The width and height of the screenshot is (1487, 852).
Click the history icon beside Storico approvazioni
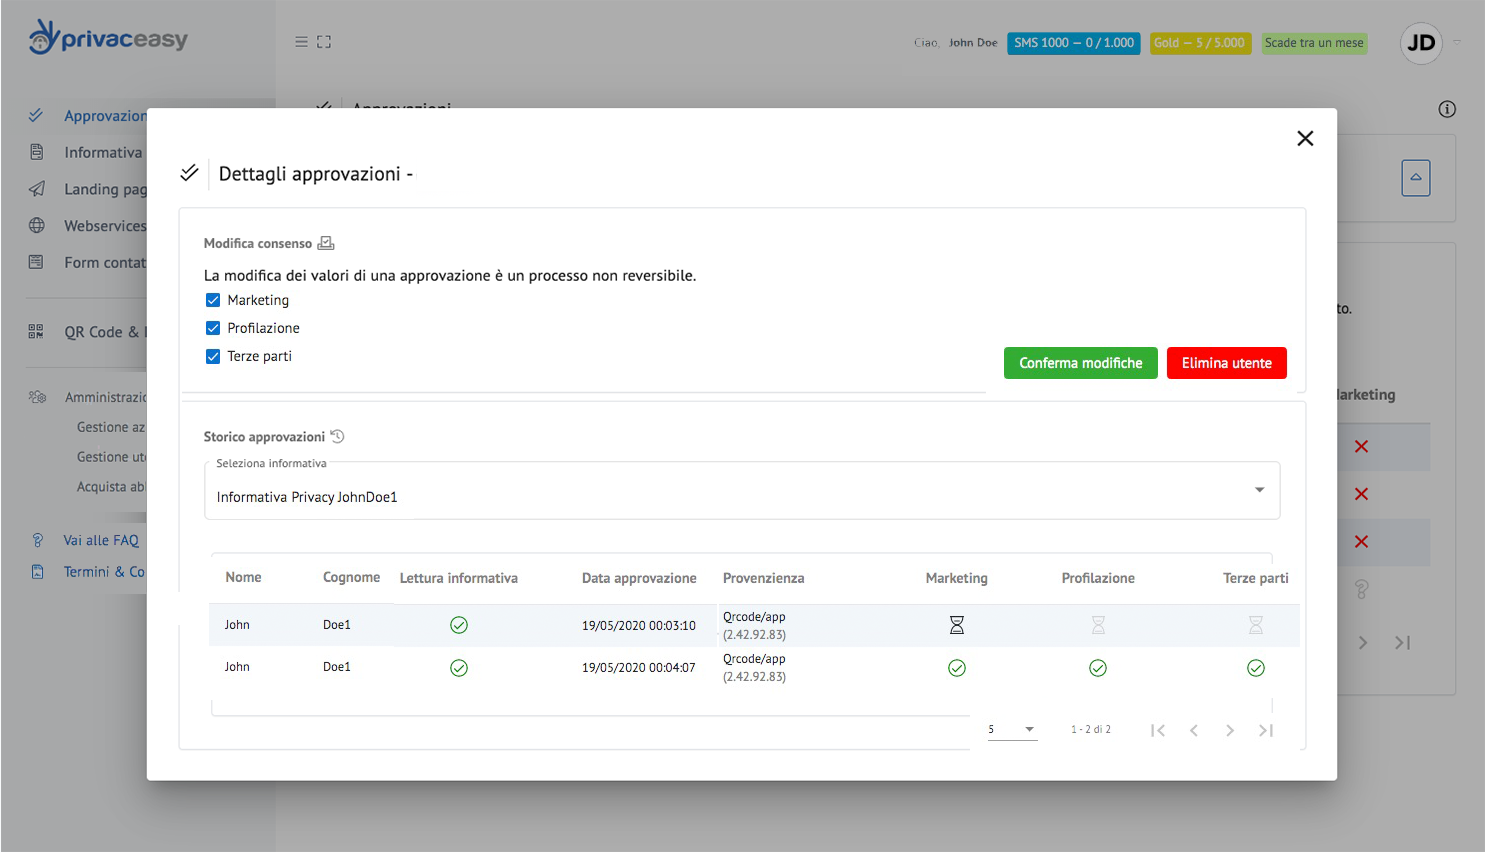(x=338, y=436)
